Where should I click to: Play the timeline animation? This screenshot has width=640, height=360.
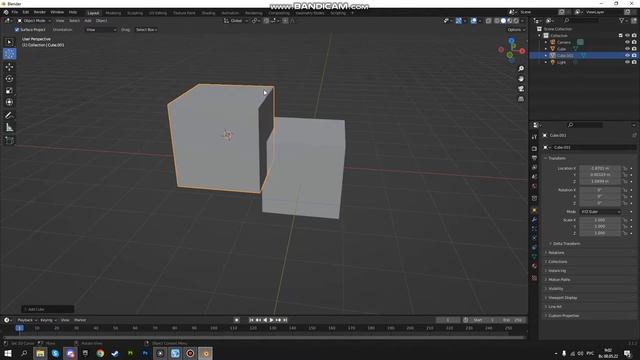(x=271, y=320)
